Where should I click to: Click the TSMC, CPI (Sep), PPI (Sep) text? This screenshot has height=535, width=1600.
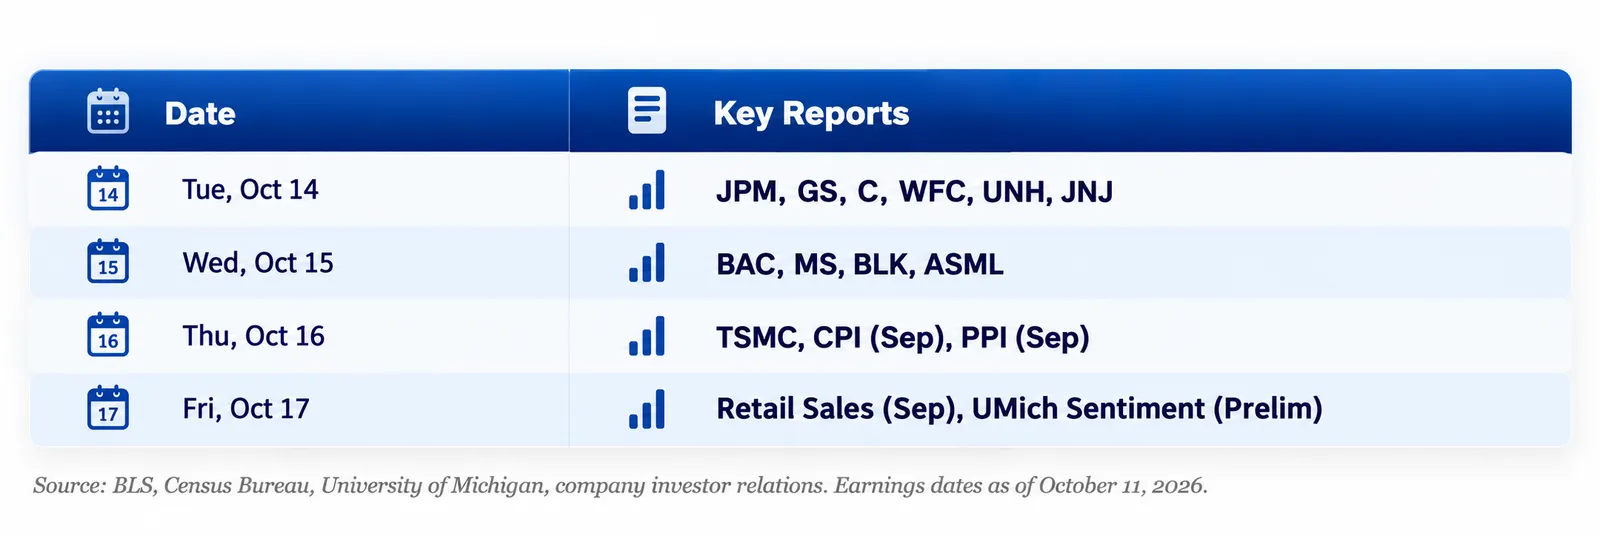pos(903,338)
